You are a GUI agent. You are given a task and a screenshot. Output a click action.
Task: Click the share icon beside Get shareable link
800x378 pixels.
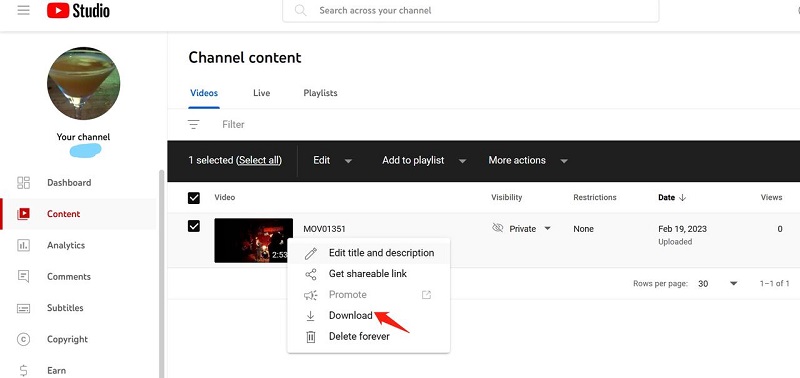(311, 274)
